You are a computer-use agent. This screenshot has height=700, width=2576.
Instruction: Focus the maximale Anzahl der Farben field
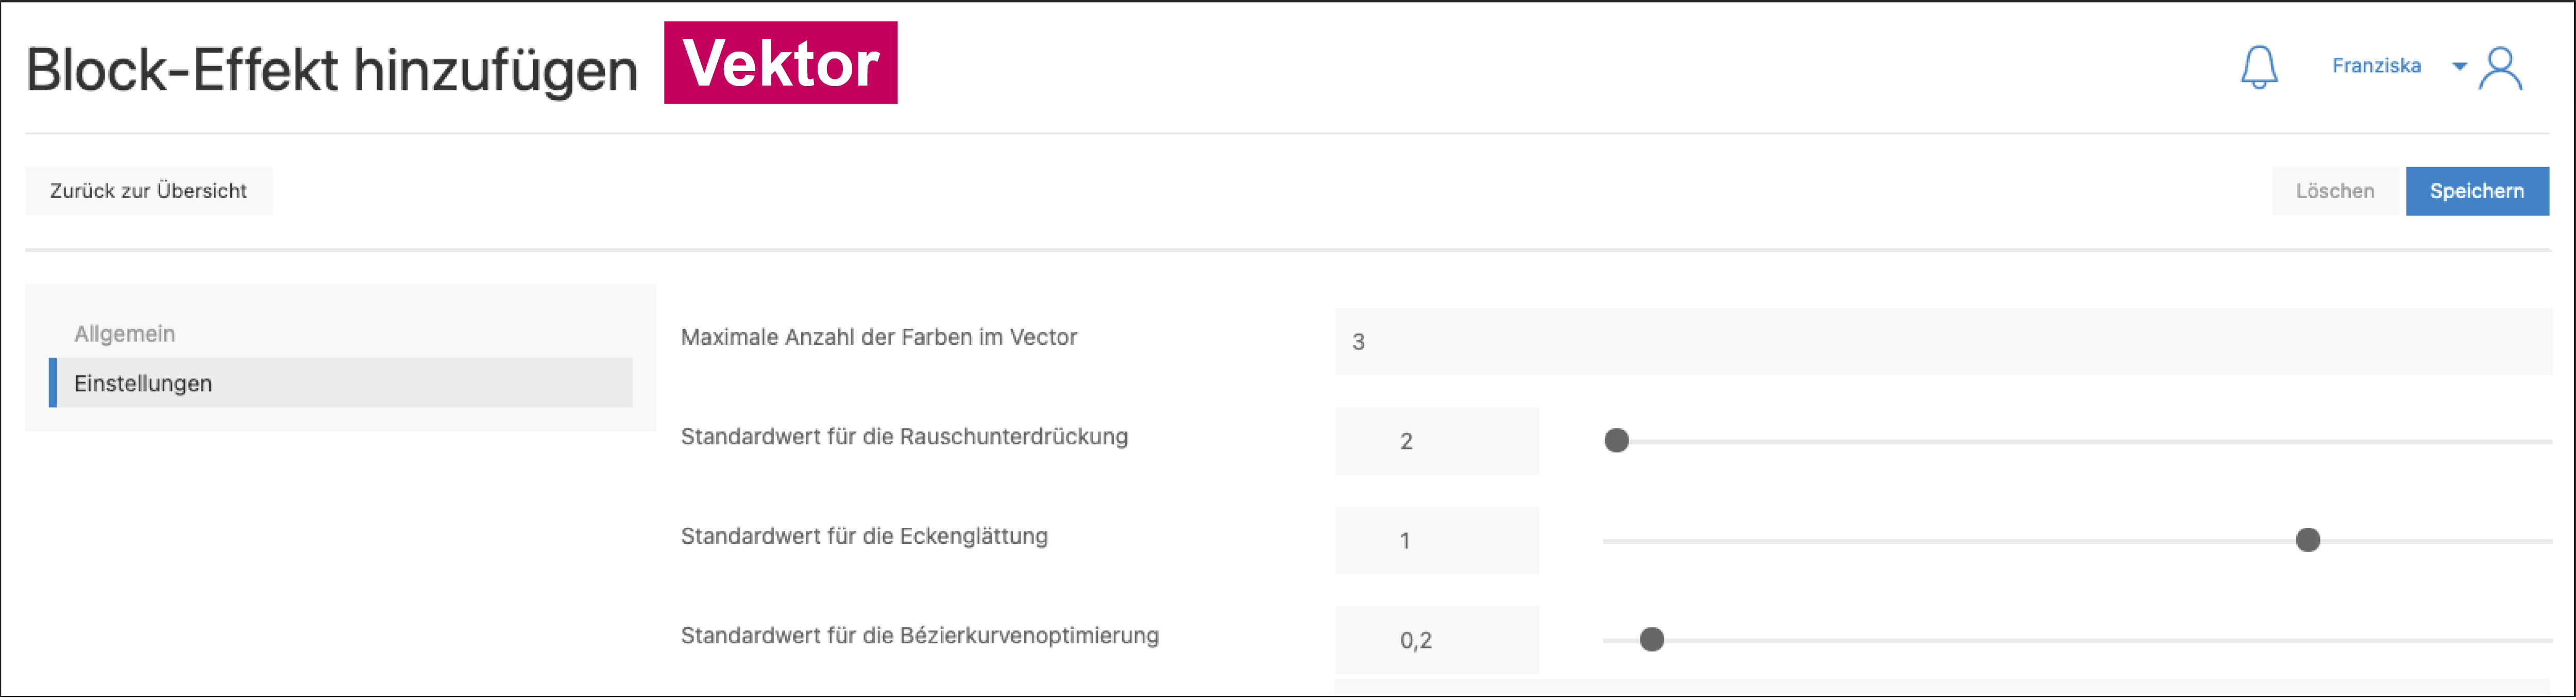coord(1942,342)
